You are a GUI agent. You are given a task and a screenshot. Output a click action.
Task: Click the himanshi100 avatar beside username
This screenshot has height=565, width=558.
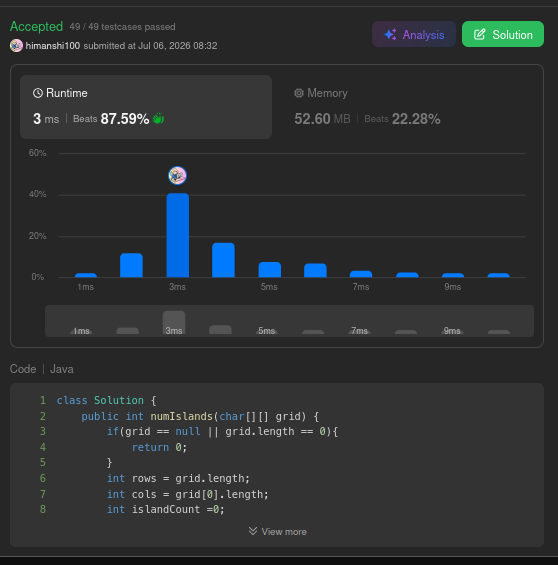point(17,46)
